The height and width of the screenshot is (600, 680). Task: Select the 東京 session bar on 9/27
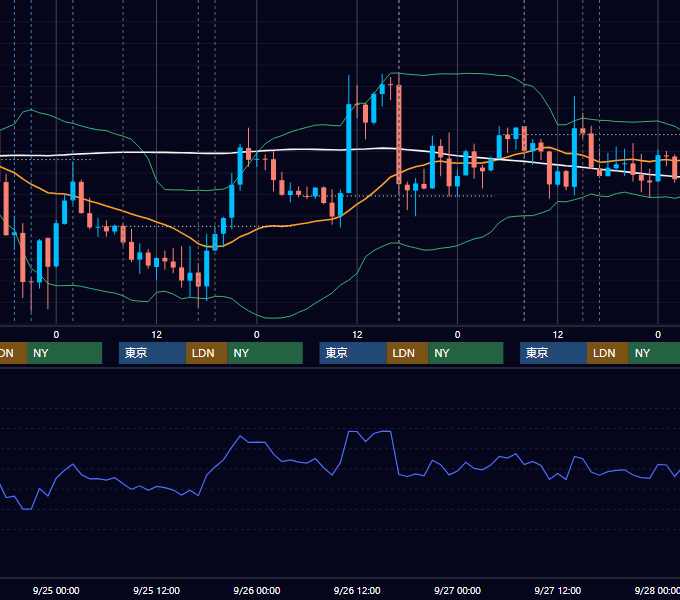point(553,353)
